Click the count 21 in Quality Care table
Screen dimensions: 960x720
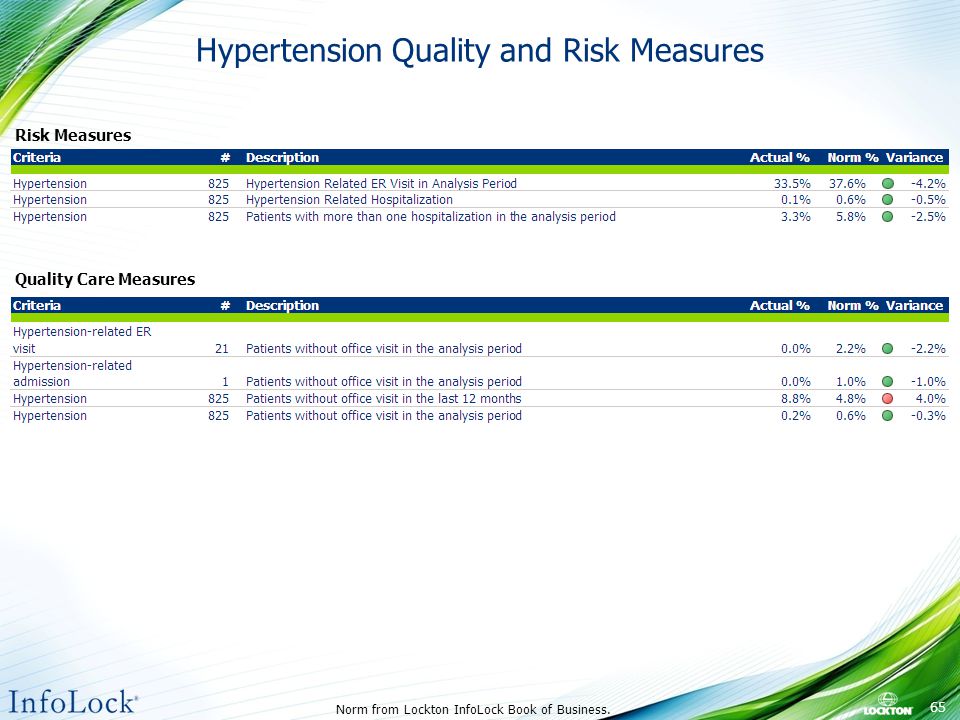click(222, 349)
